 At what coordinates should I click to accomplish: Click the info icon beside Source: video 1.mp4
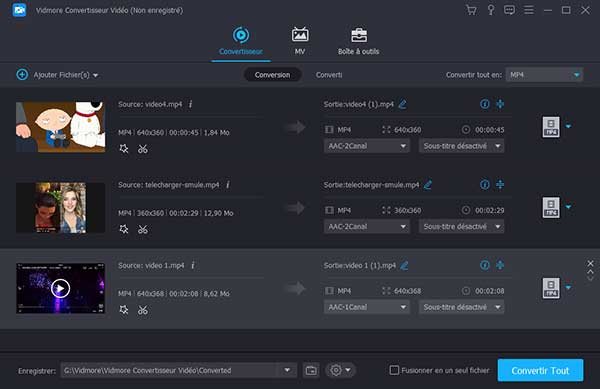(193, 265)
